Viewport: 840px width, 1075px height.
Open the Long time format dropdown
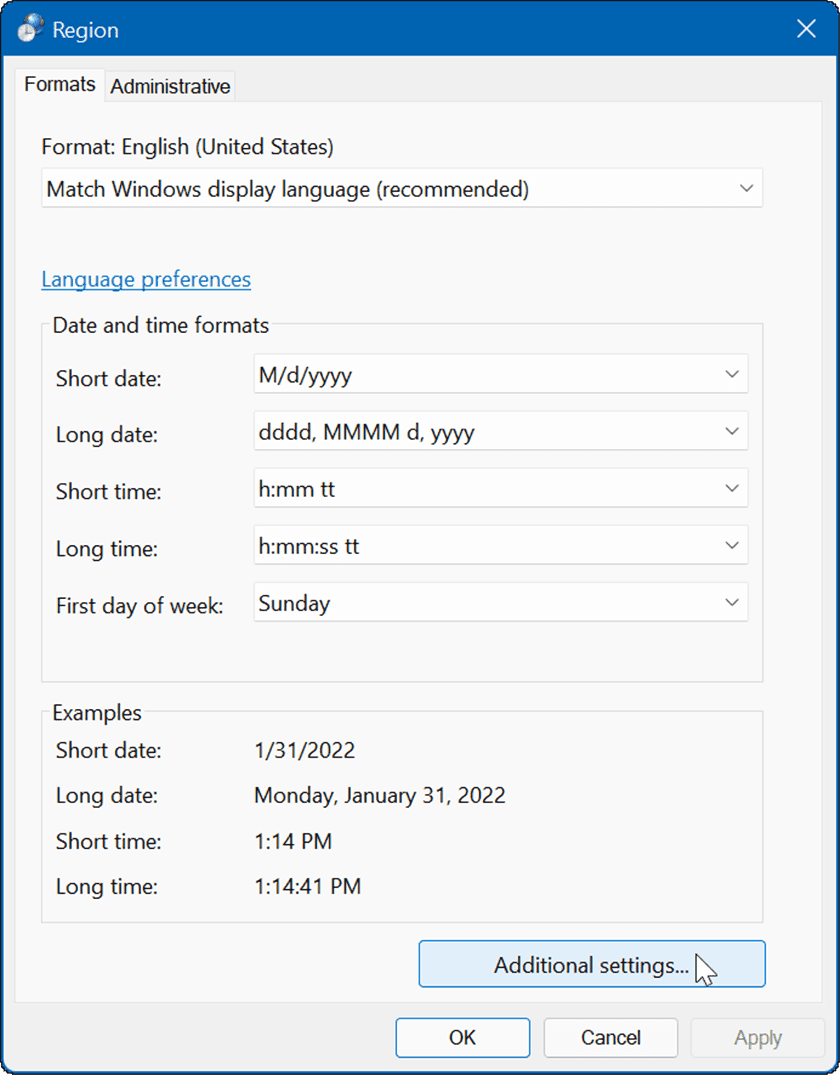point(500,546)
